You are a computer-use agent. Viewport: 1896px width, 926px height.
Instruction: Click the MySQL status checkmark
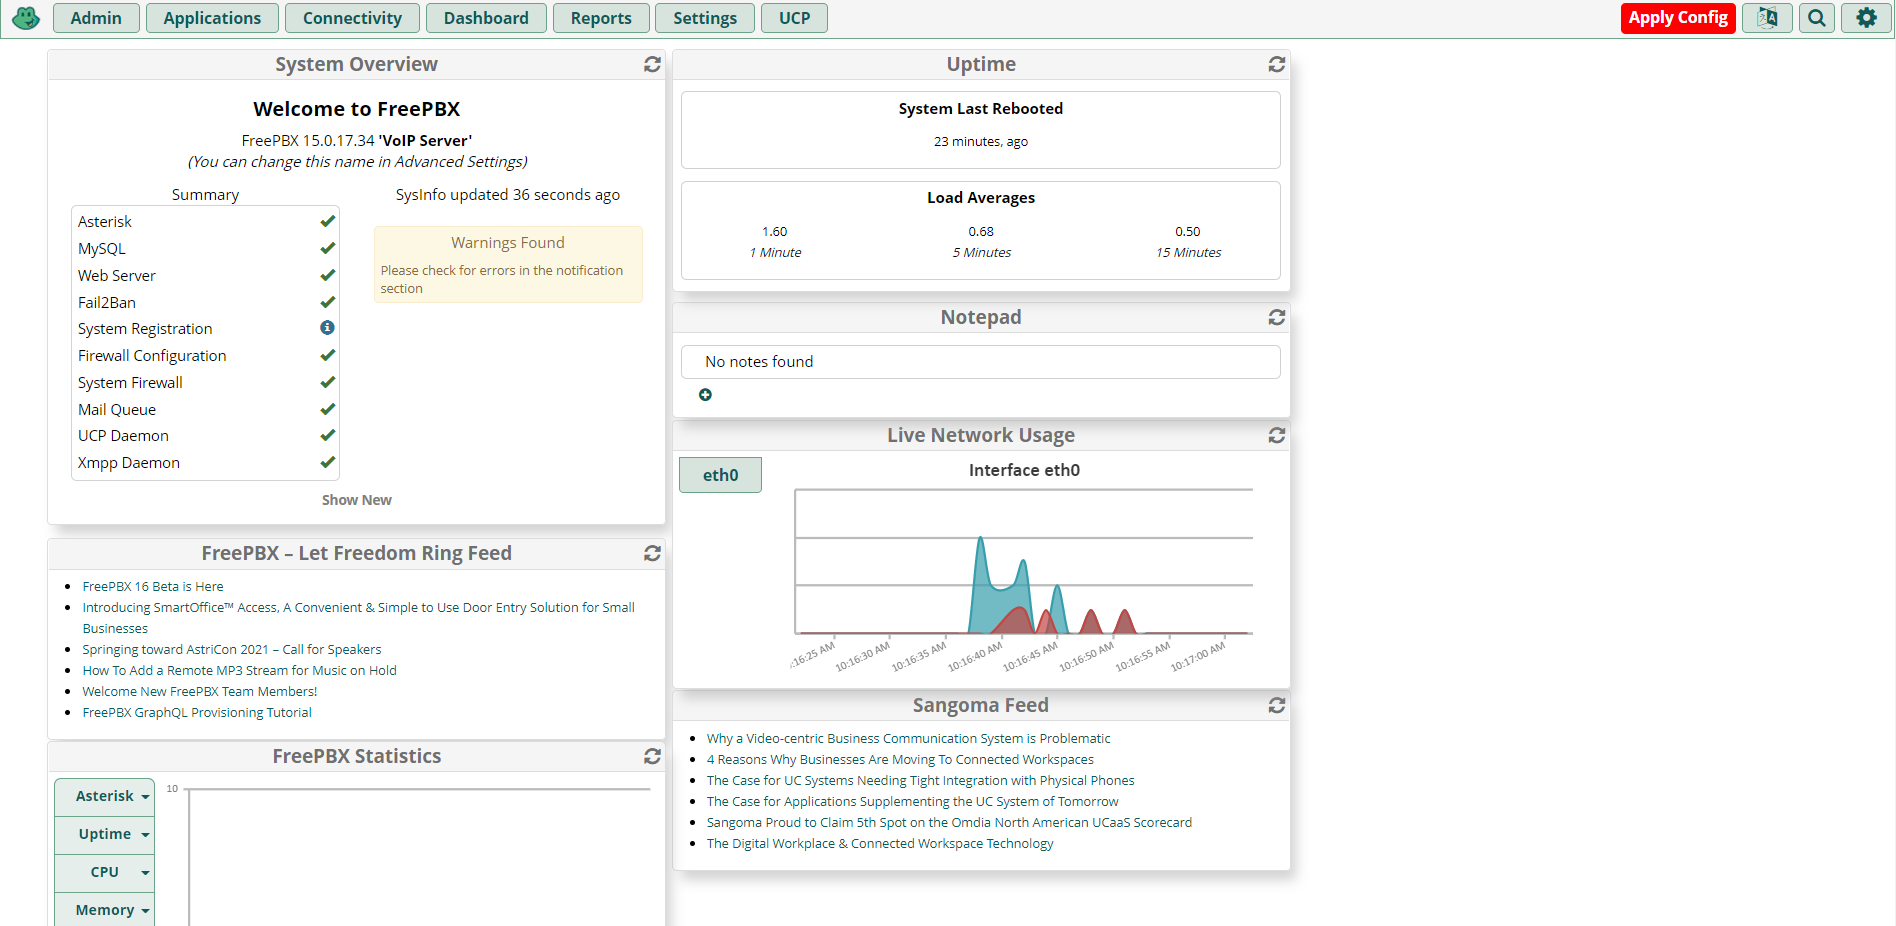tap(327, 248)
